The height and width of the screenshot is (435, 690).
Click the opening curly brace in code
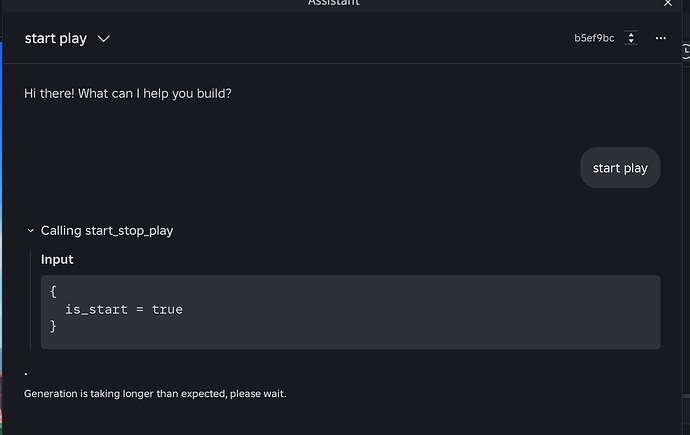(x=53, y=292)
